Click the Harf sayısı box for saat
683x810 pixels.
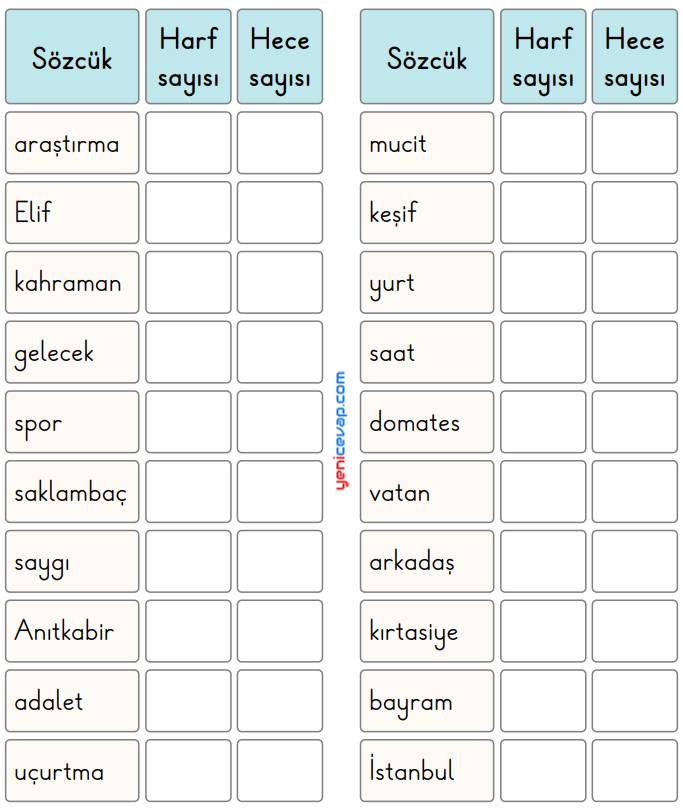pyautogui.click(x=543, y=352)
